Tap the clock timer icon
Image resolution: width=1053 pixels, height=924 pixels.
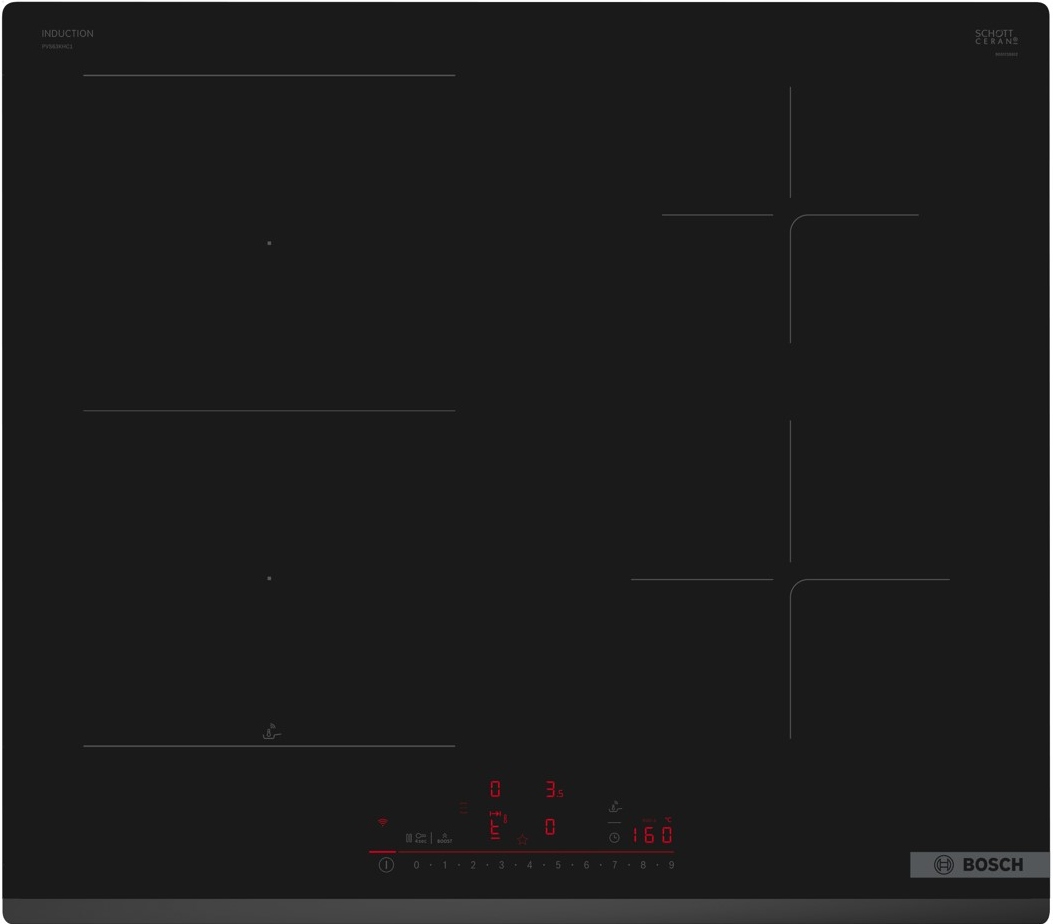pyautogui.click(x=614, y=838)
